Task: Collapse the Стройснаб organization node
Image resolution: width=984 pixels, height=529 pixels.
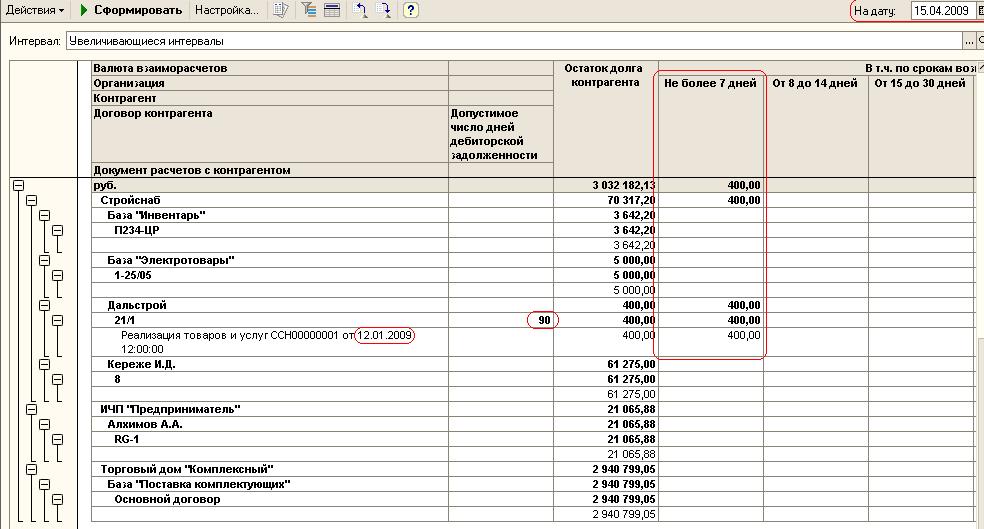Action: click(31, 200)
